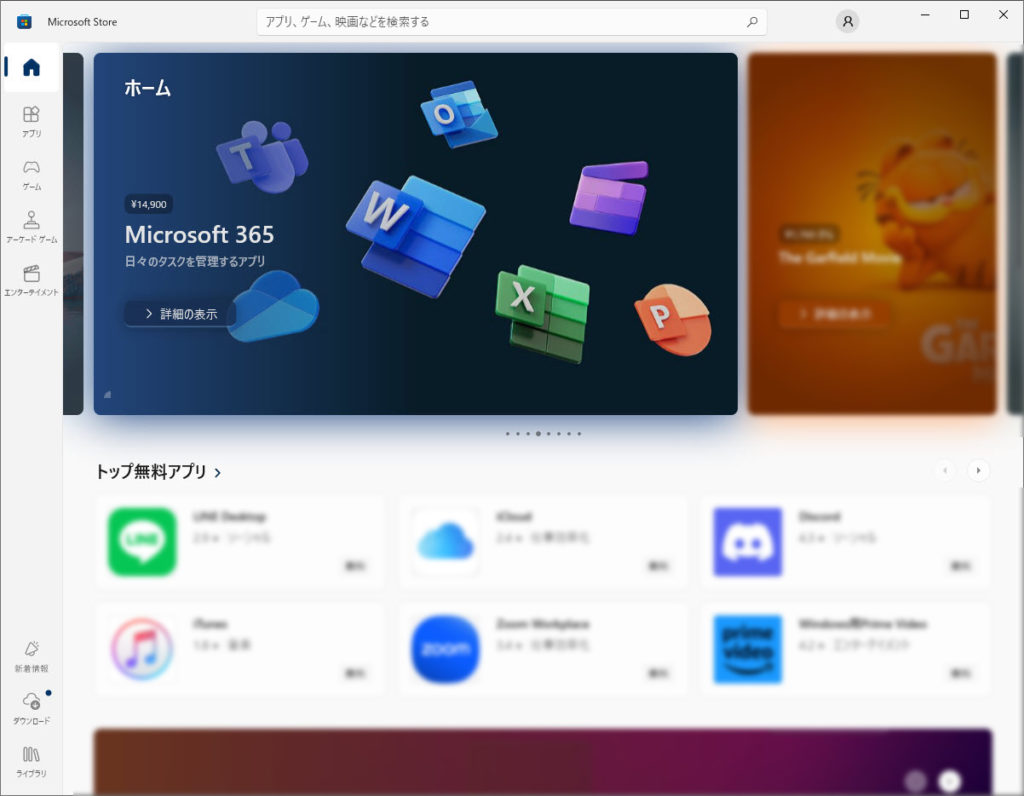
Task: Open the Home sidebar icon
Action: tap(31, 68)
